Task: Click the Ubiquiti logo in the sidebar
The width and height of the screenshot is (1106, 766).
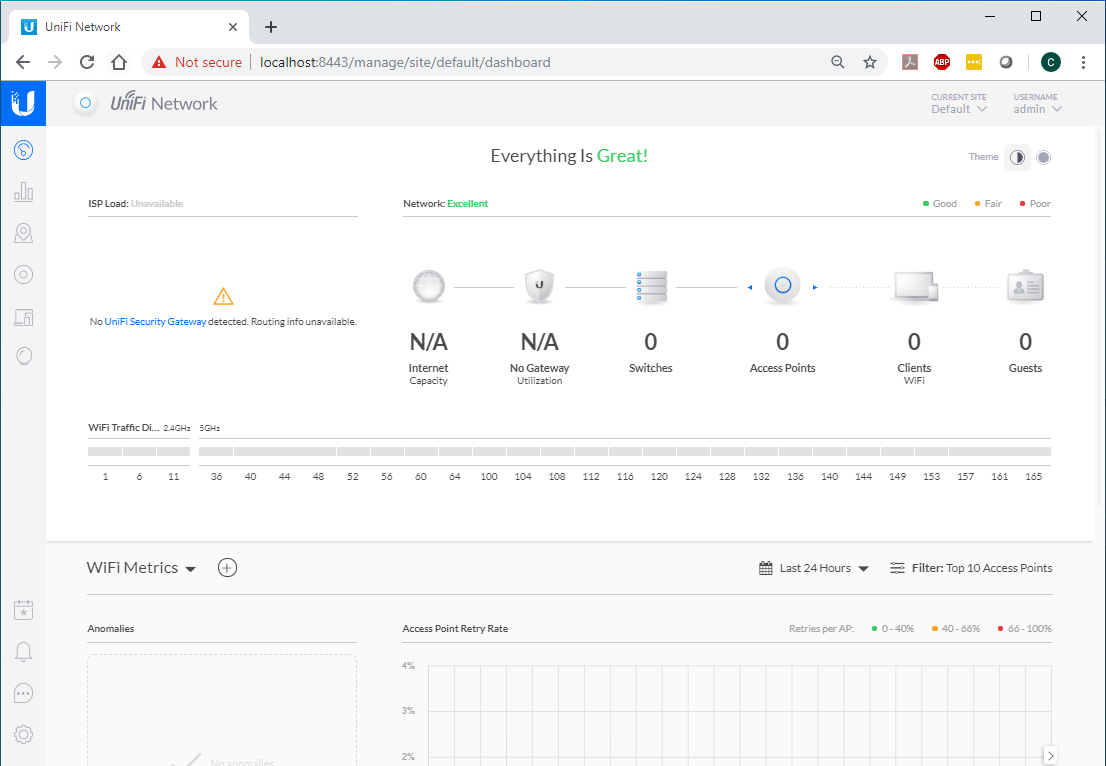Action: point(23,103)
